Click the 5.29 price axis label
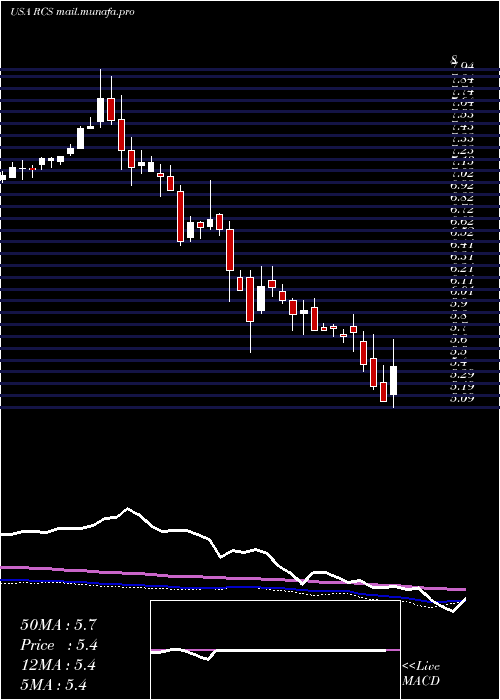This screenshot has height=700, width=500. click(462, 375)
